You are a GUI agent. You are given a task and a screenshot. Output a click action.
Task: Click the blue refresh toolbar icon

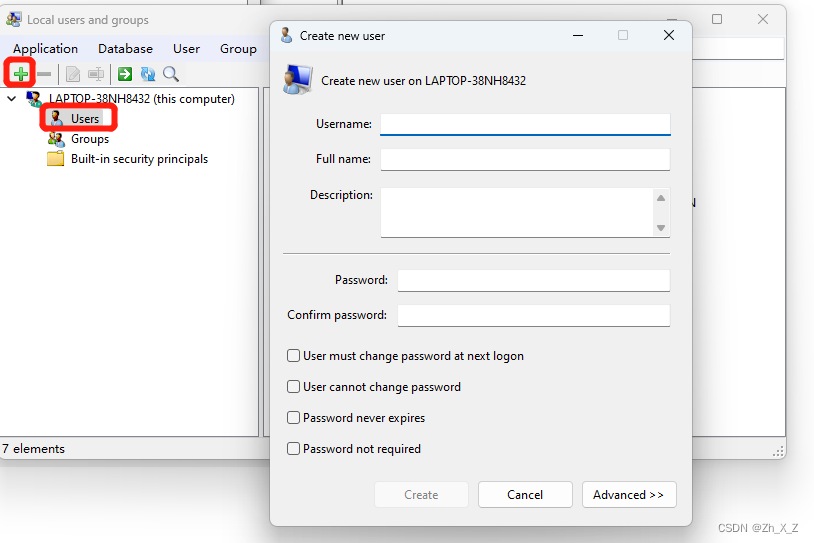coord(148,74)
